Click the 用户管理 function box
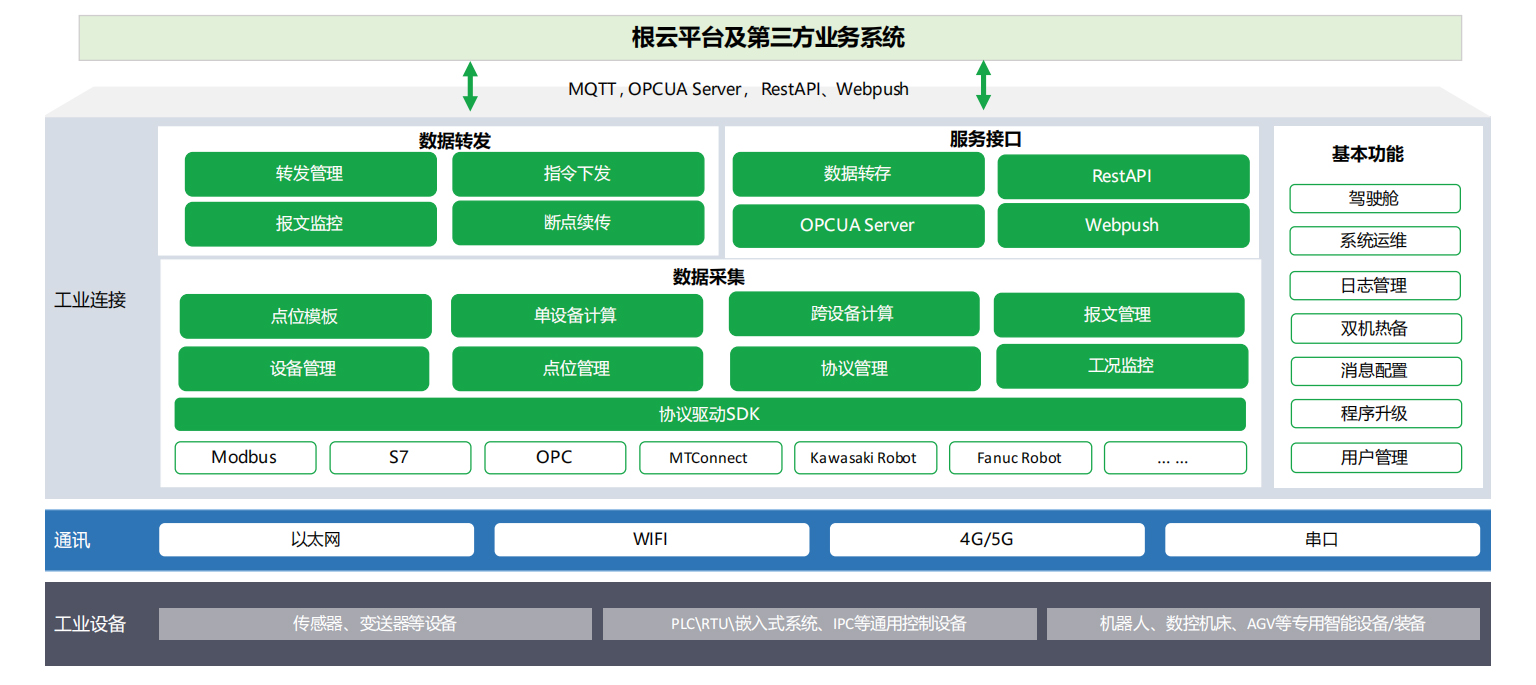The height and width of the screenshot is (685, 1536). point(1374,458)
